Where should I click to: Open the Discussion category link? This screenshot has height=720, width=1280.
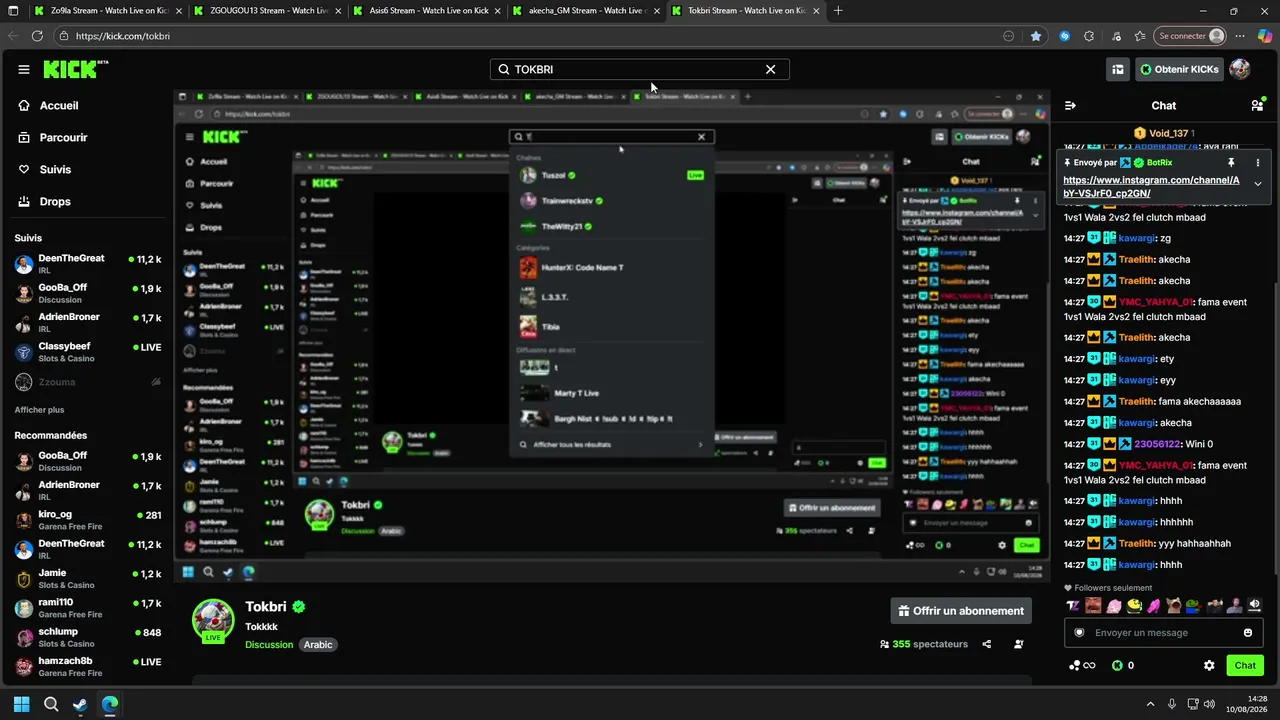pos(269,645)
